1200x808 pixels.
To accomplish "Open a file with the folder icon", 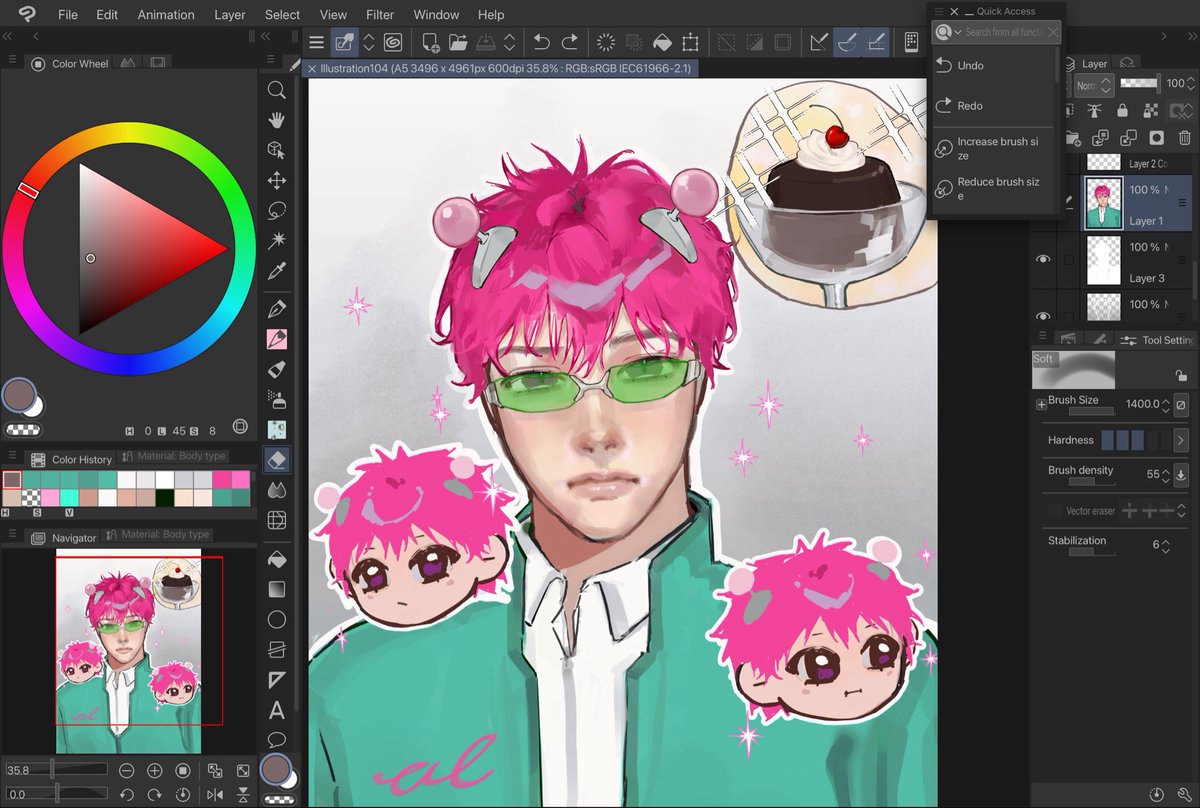I will (x=458, y=42).
